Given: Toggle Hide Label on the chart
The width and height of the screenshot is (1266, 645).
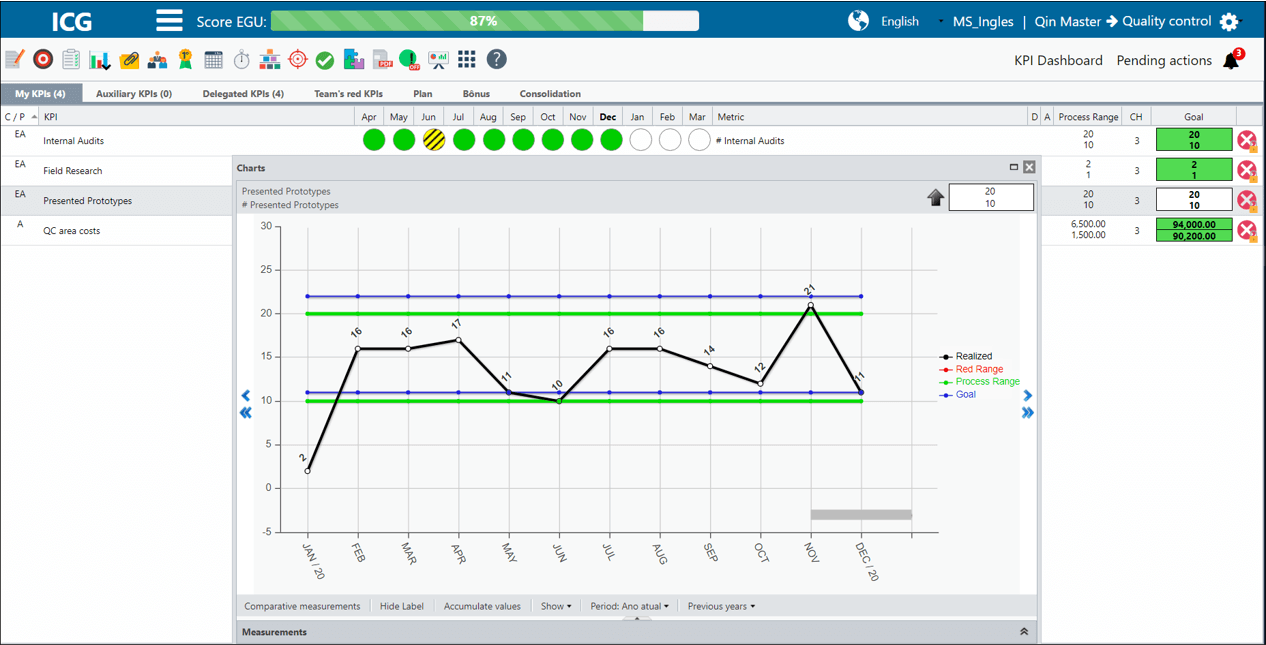Looking at the screenshot, I should pyautogui.click(x=402, y=606).
